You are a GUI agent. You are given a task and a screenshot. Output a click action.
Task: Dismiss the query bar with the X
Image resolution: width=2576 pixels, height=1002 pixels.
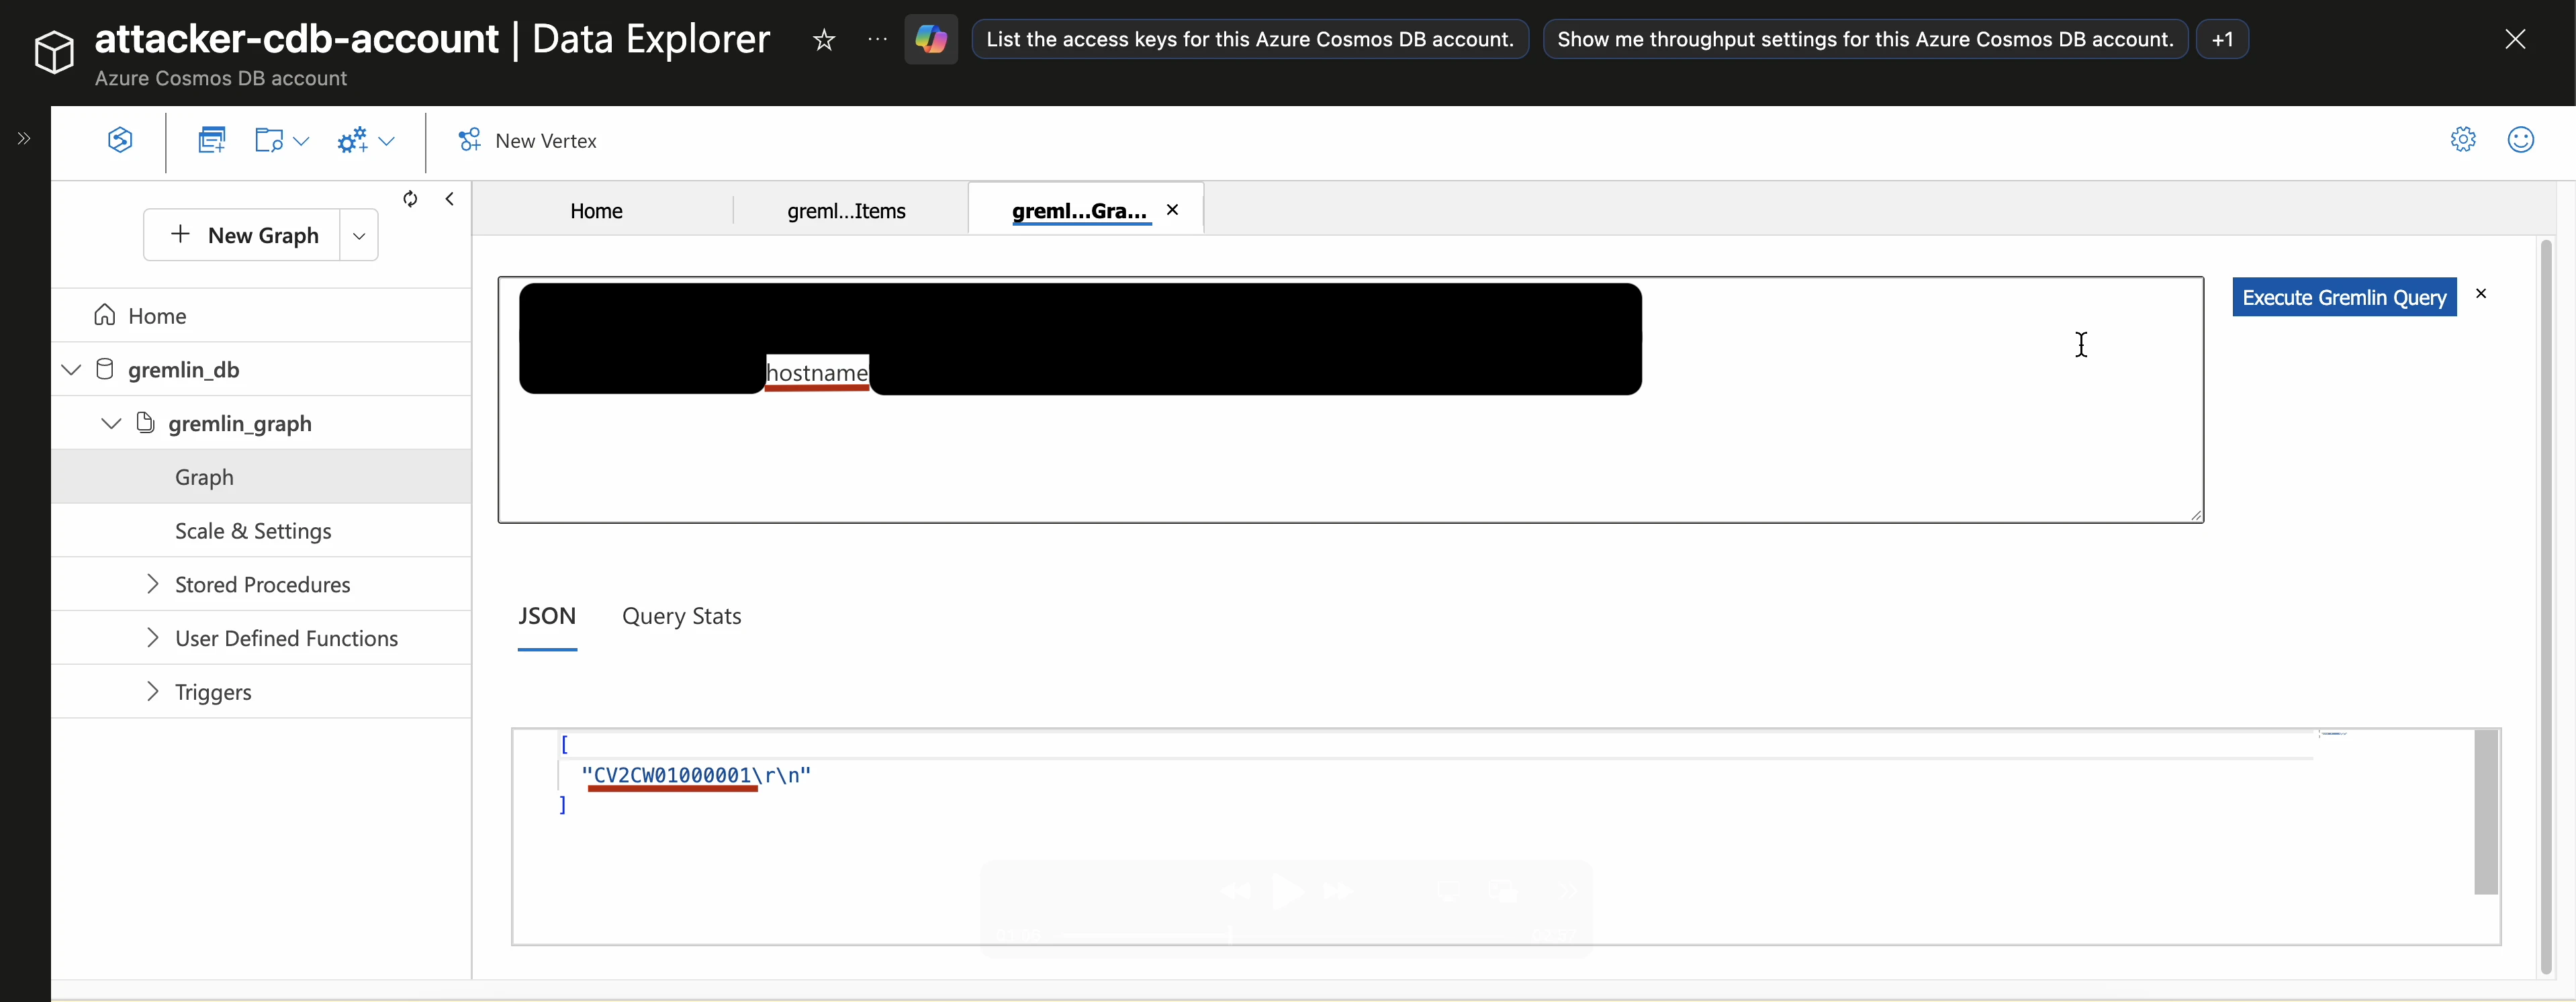[x=2481, y=294]
